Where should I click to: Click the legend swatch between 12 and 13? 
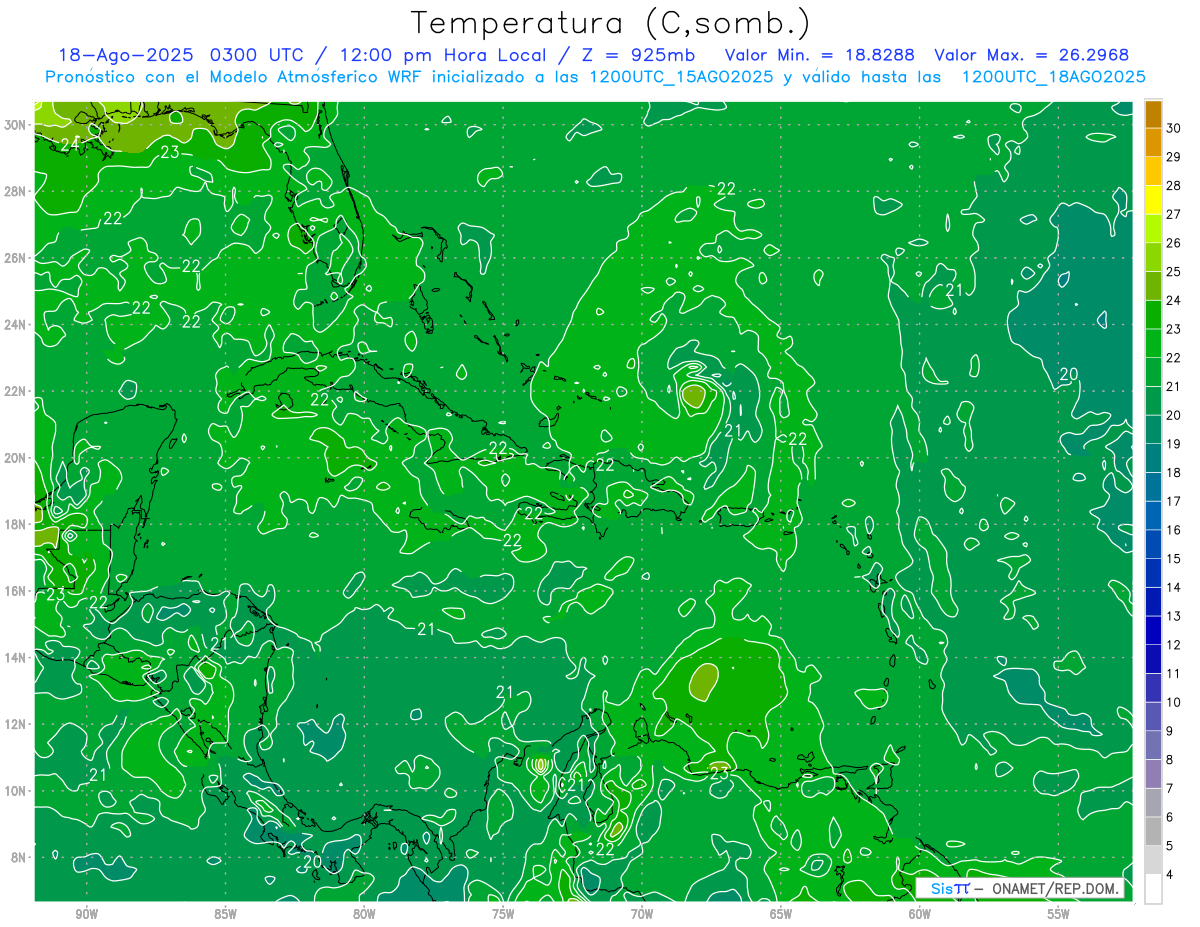1153,630
